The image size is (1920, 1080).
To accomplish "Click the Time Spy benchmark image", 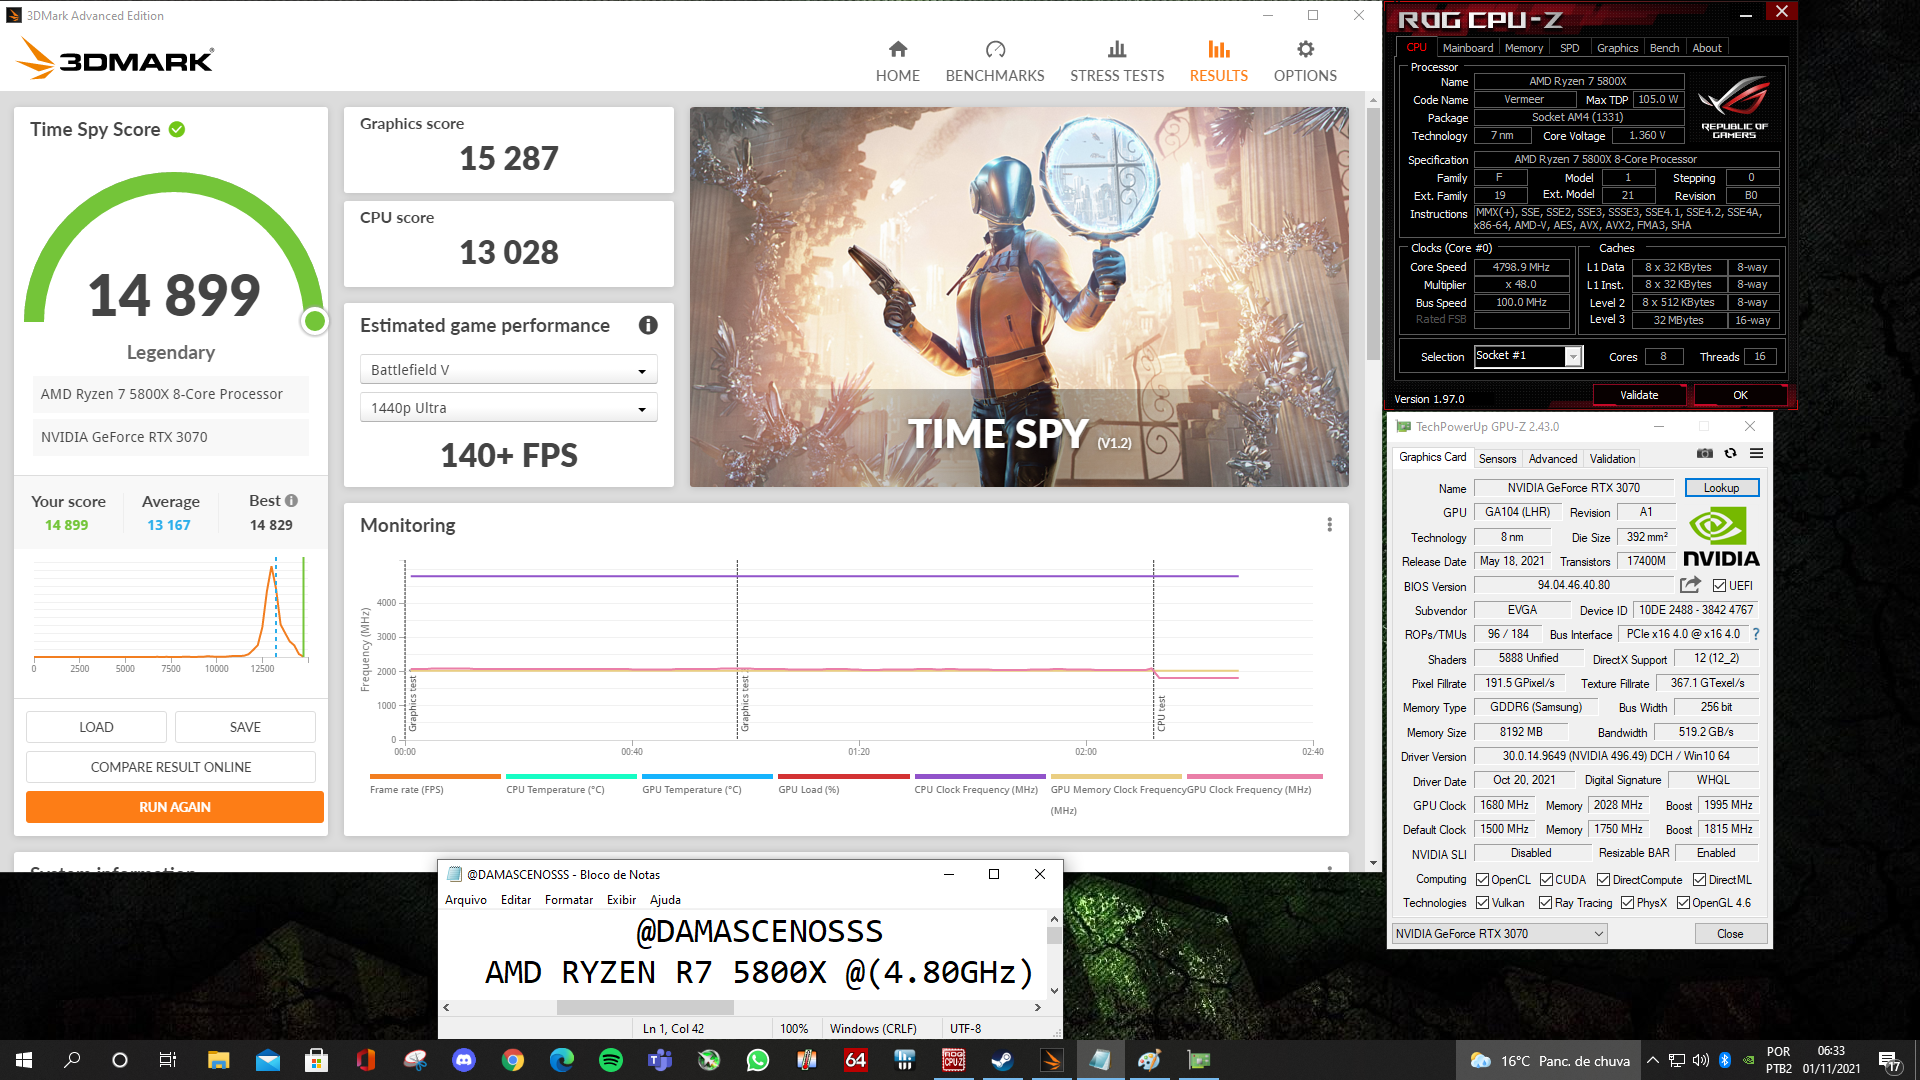I will click(x=1019, y=297).
